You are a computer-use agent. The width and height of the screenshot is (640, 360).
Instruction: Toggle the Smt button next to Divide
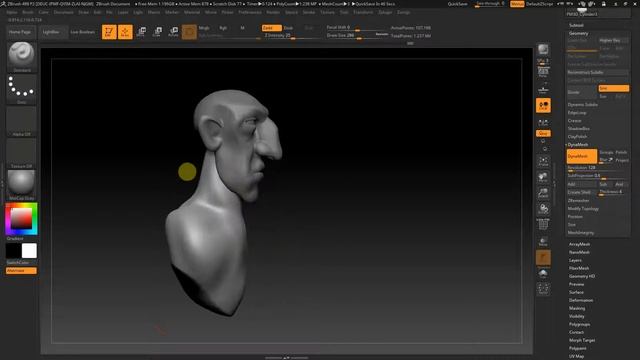coord(613,88)
